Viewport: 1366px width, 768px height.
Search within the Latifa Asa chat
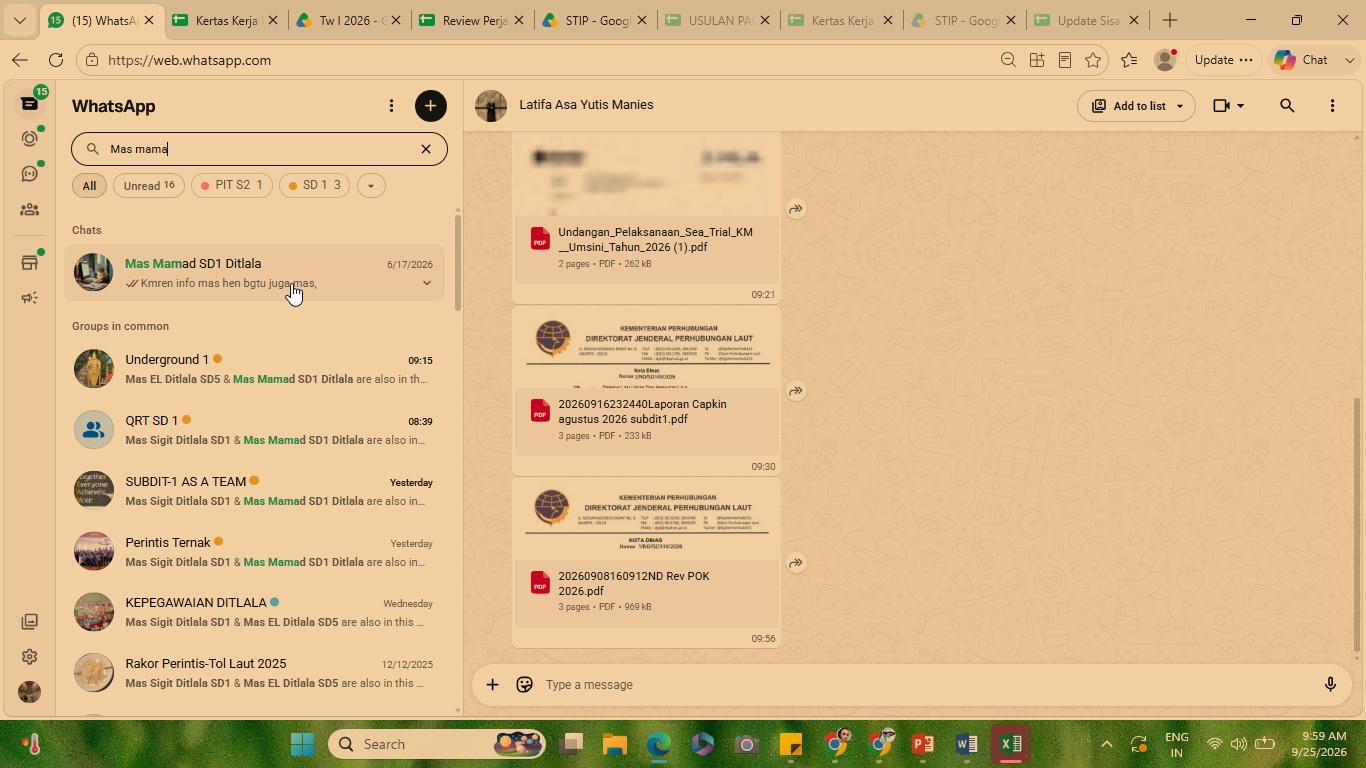tap(1287, 106)
